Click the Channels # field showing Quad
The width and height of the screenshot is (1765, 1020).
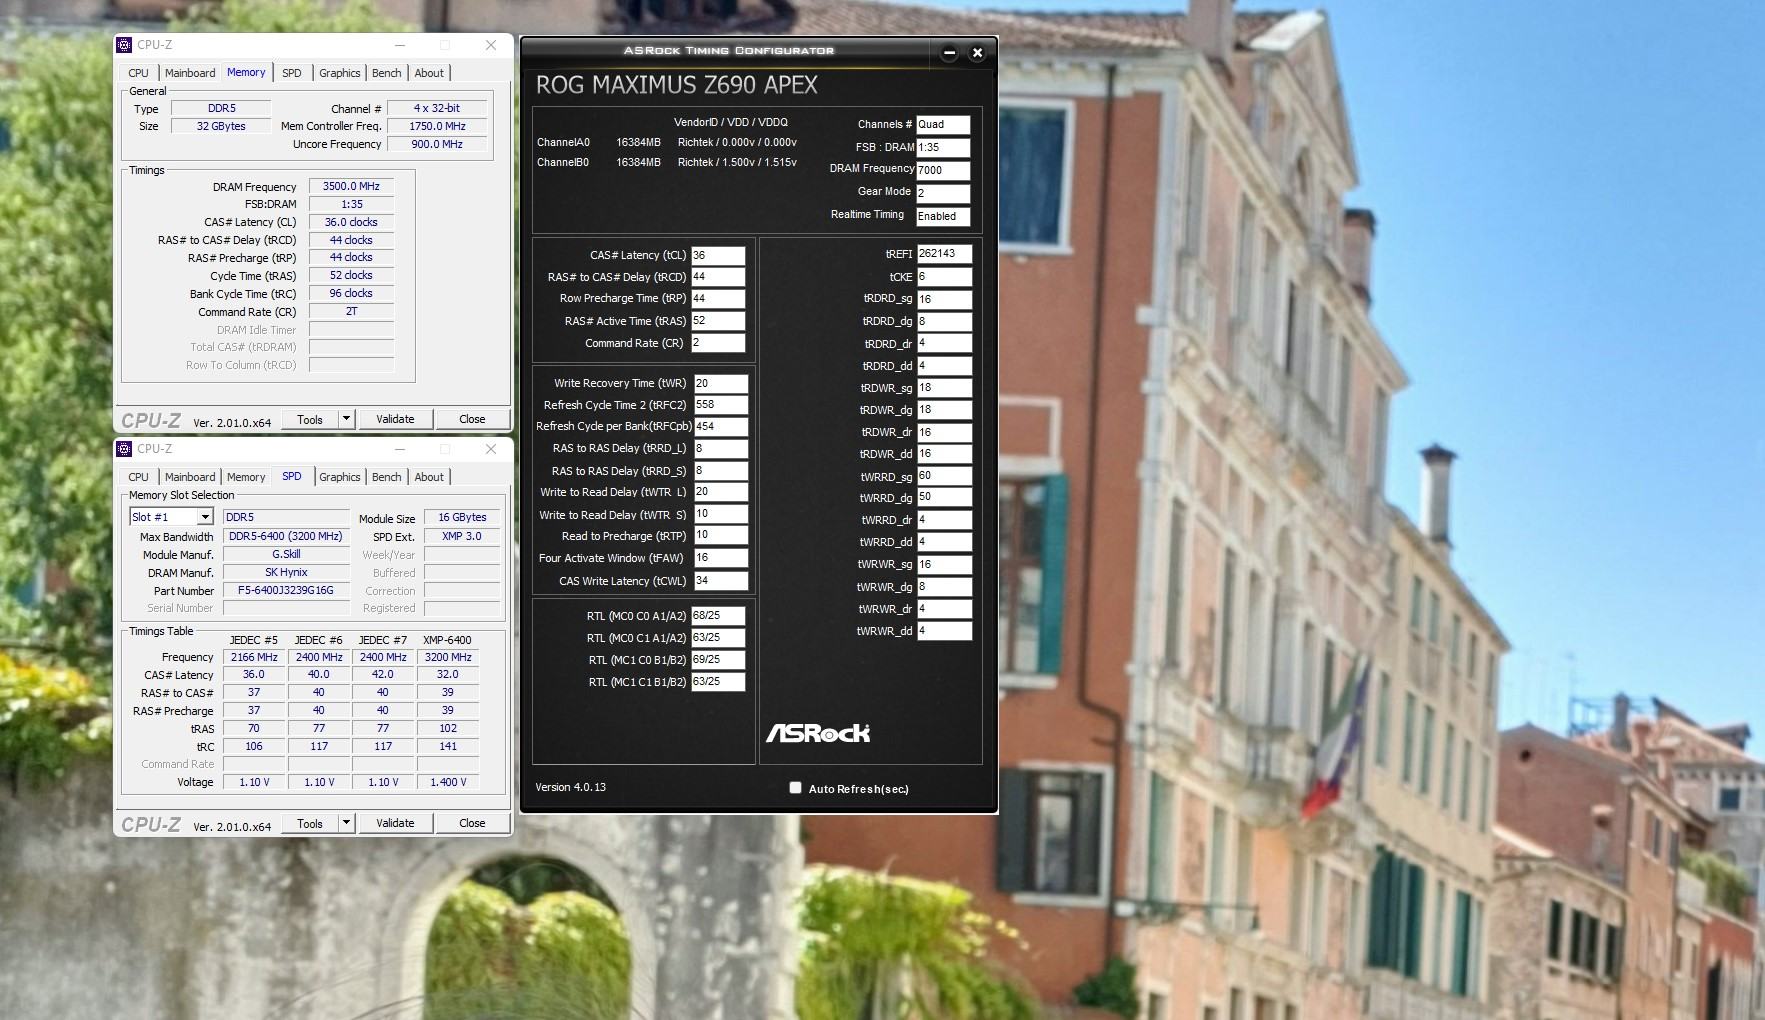943,125
